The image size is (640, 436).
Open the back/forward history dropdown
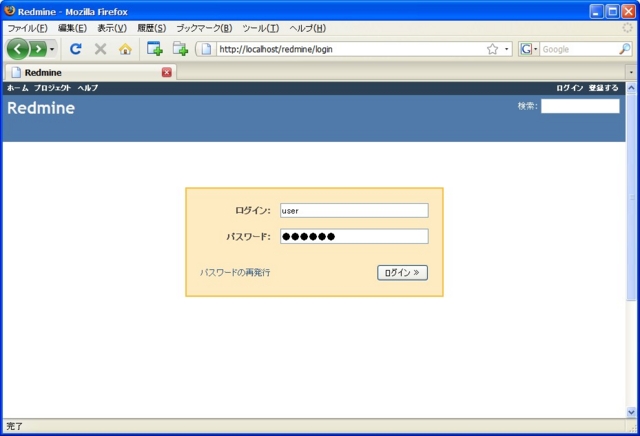point(52,49)
